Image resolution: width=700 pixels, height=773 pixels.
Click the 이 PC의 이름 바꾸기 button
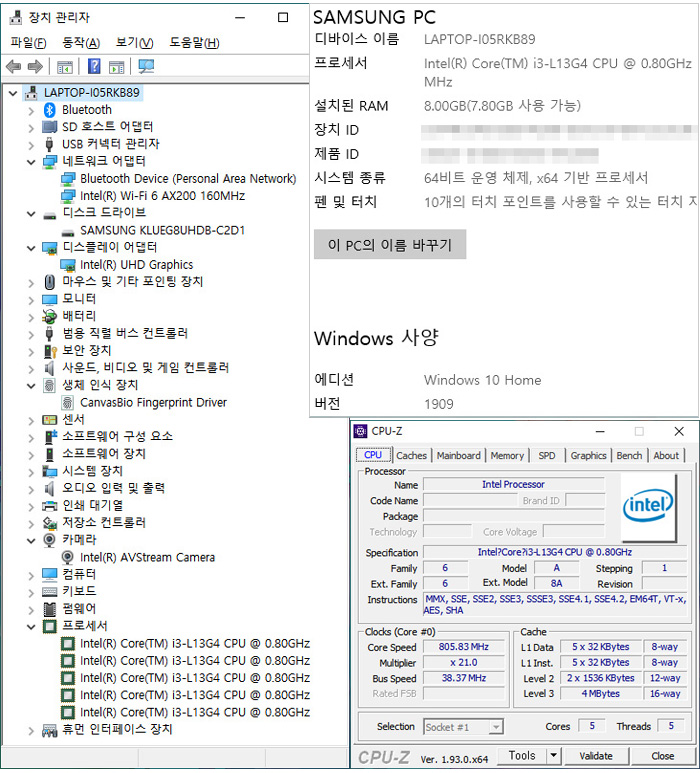[x=390, y=245]
